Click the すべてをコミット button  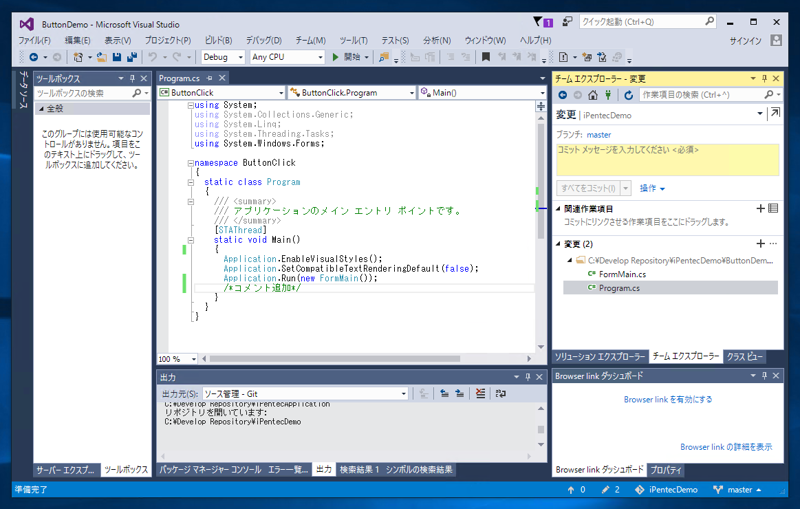point(588,188)
